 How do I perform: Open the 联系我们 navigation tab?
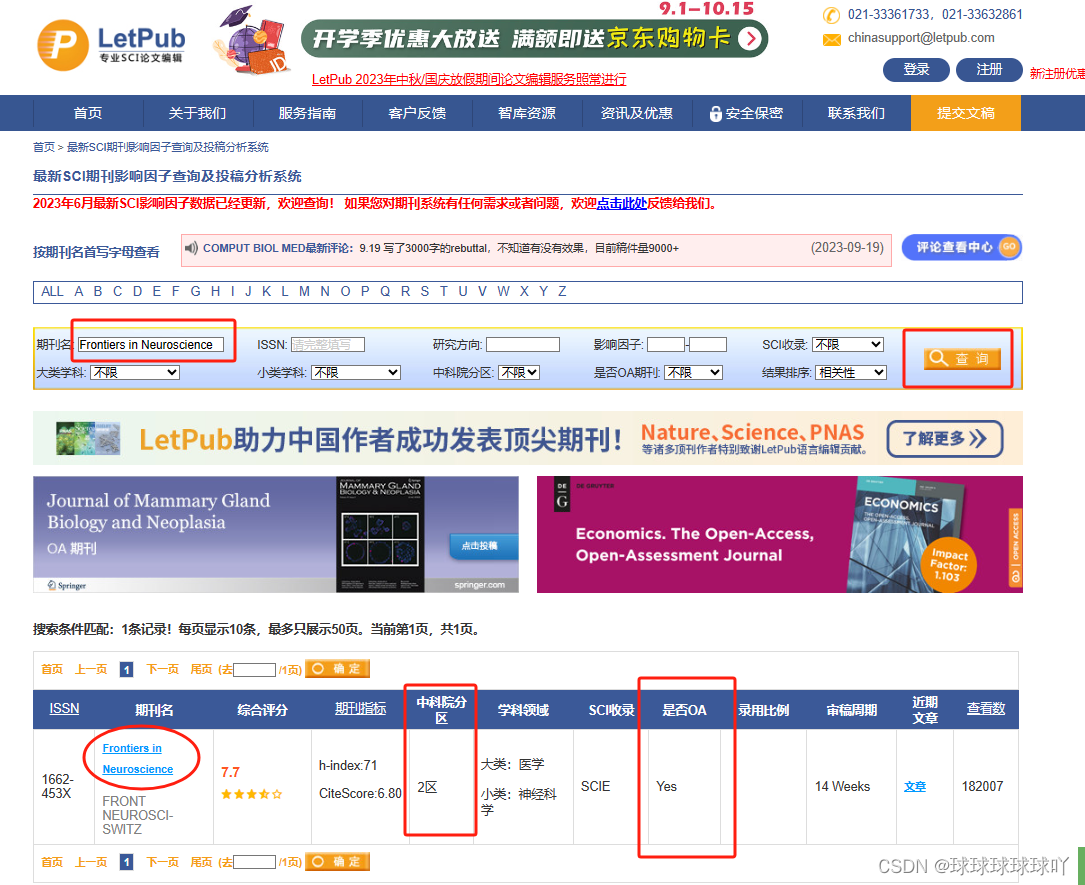(x=856, y=113)
